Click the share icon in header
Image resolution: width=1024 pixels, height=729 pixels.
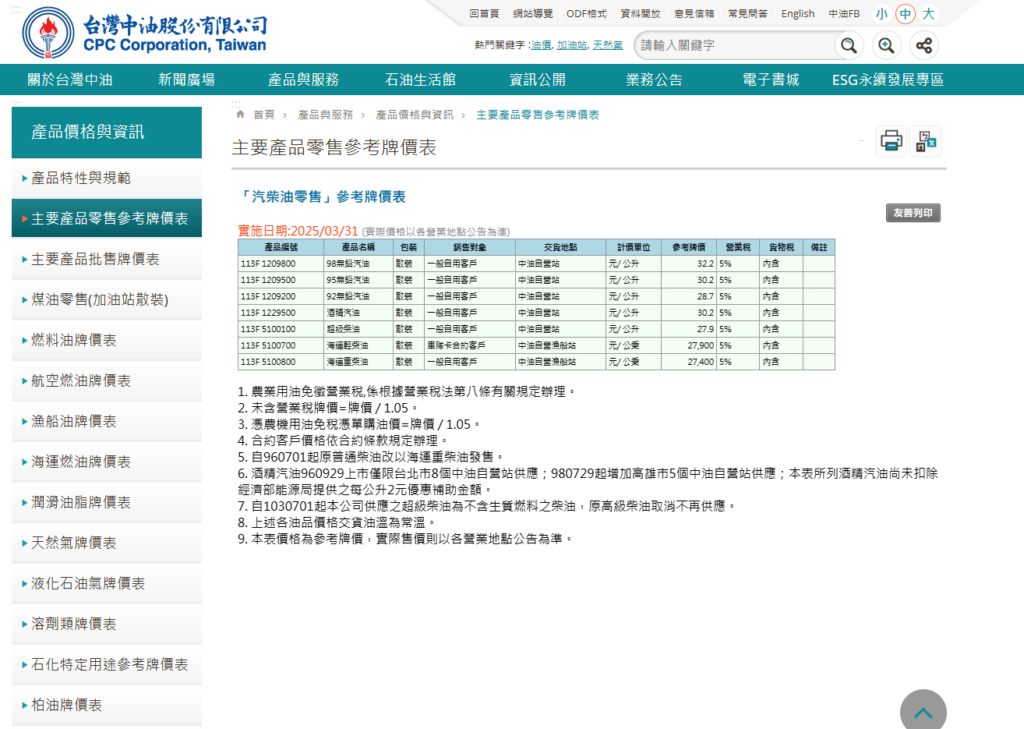[x=924, y=45]
